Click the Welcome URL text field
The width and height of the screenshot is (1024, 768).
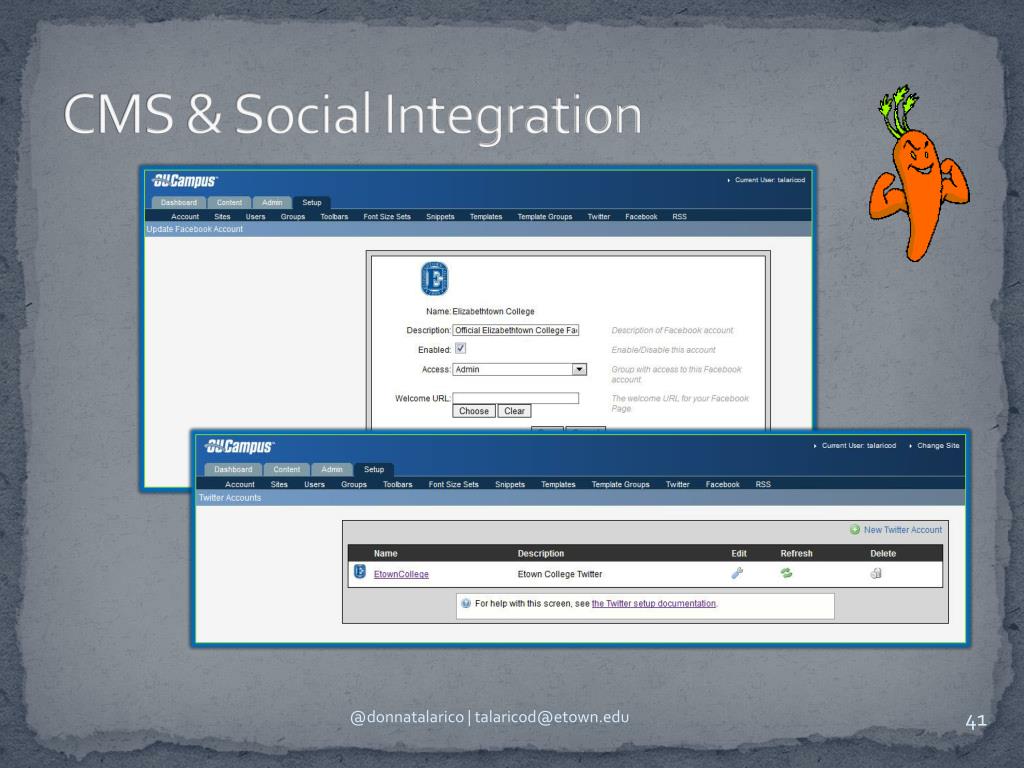(x=516, y=398)
